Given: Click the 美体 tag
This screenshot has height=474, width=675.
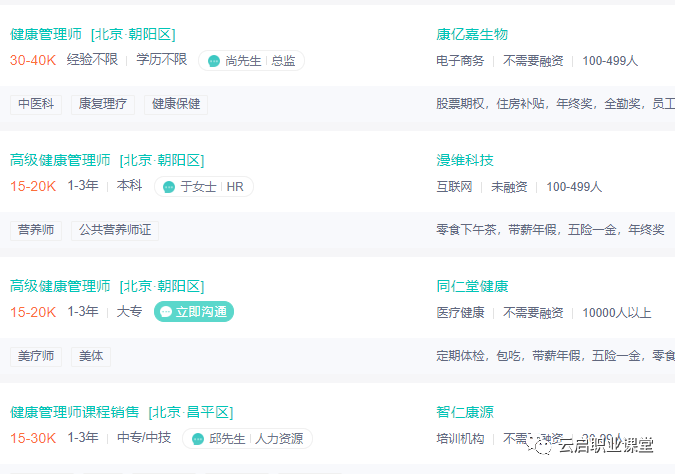Looking at the screenshot, I should coord(91,356).
